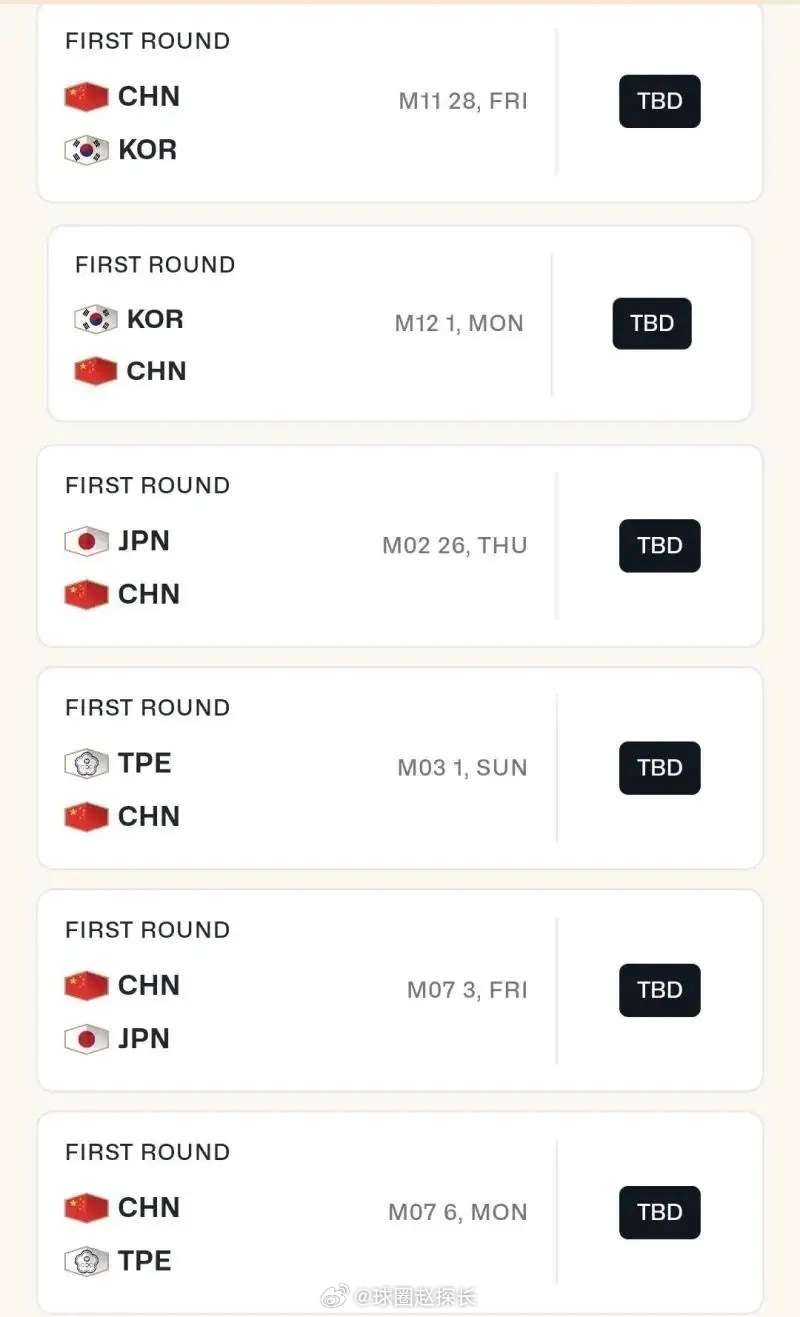Click China flag in M11 28 match

click(86, 97)
